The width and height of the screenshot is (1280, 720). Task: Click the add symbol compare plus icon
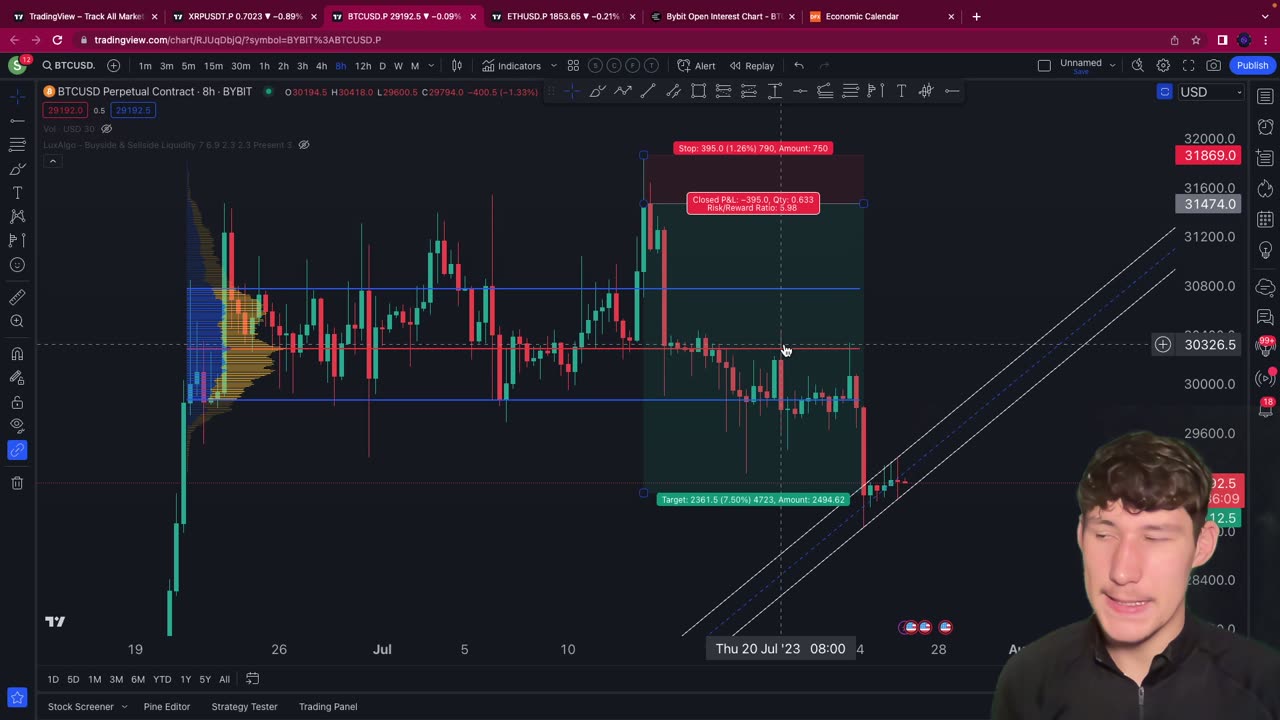tap(113, 65)
